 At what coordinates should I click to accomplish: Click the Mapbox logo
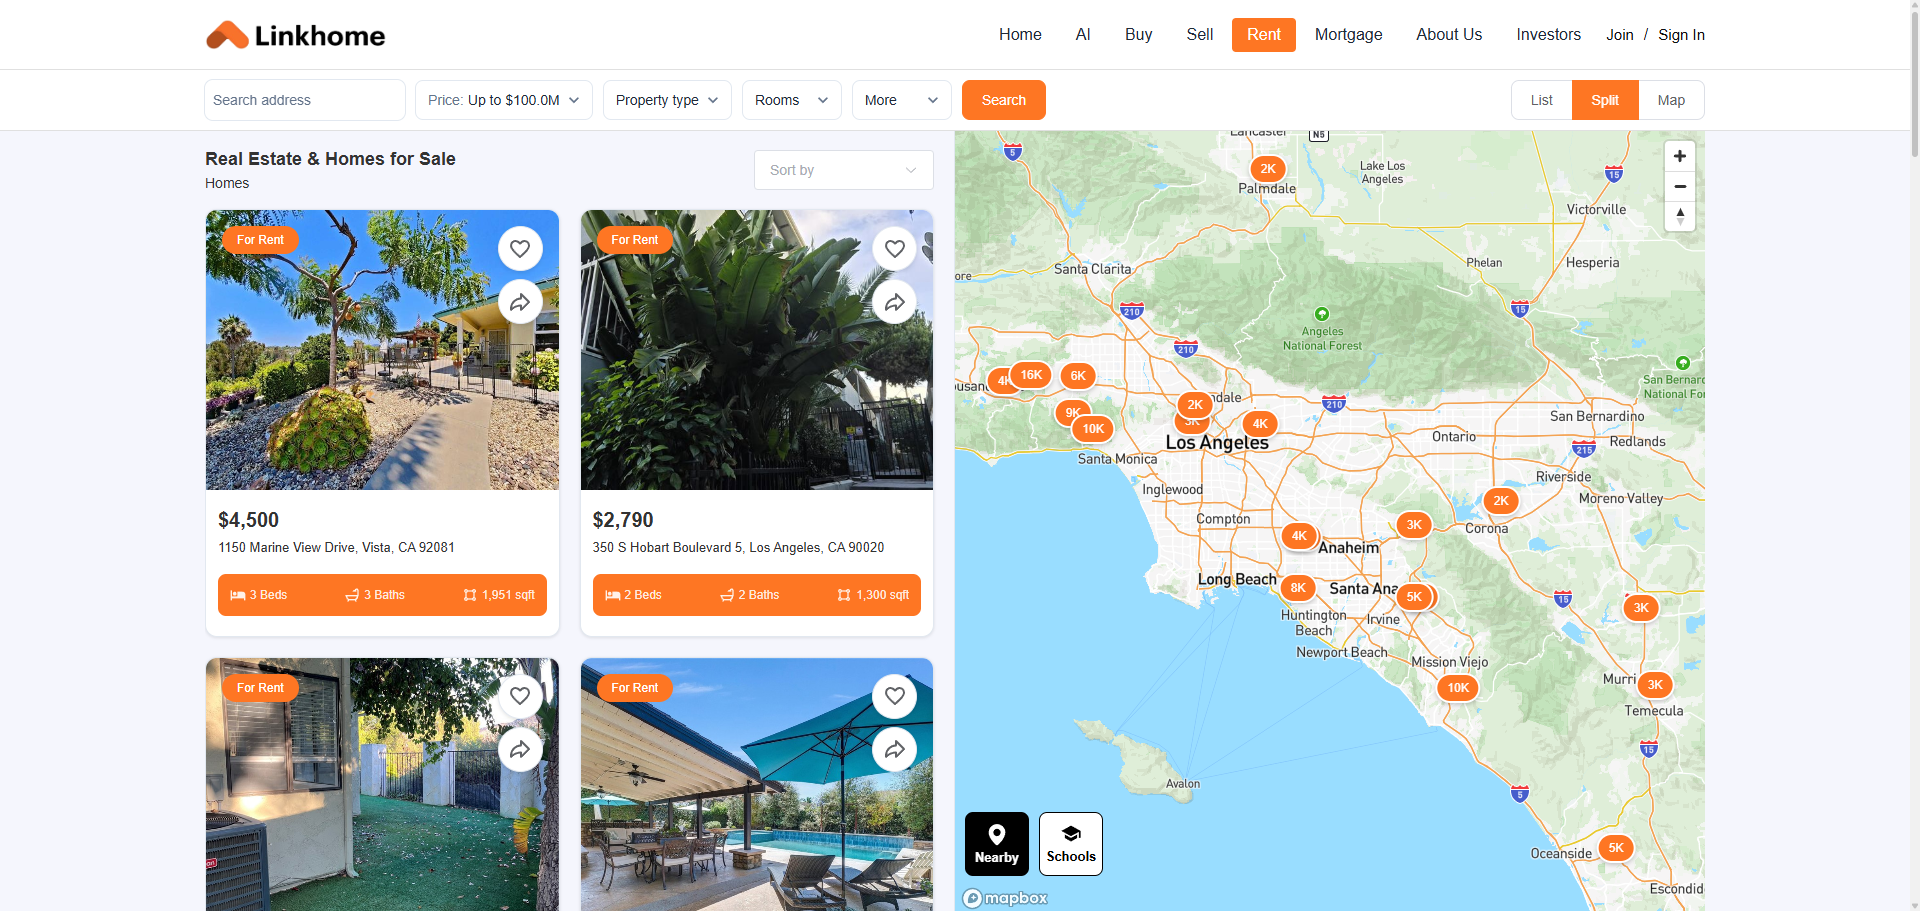1006,898
